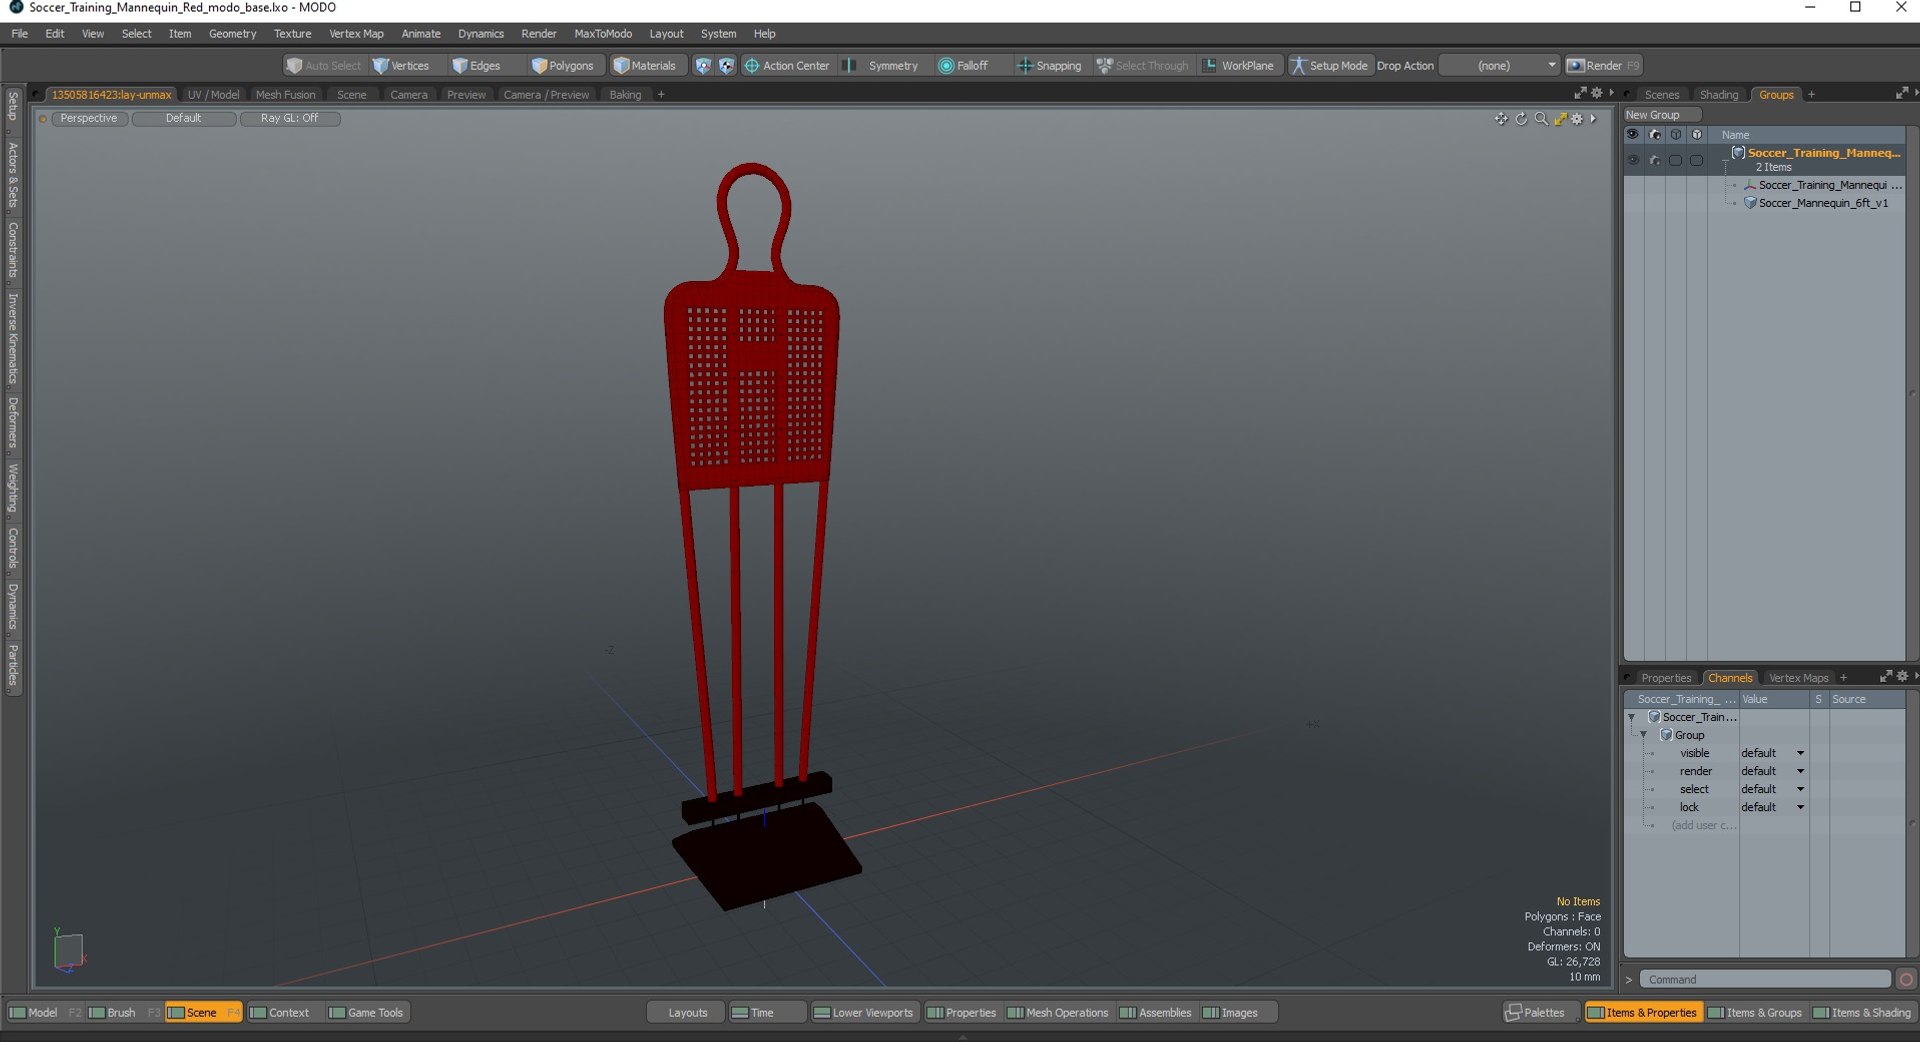This screenshot has width=1920, height=1042.
Task: Click the viewport maximize arrows icon
Action: point(1560,119)
